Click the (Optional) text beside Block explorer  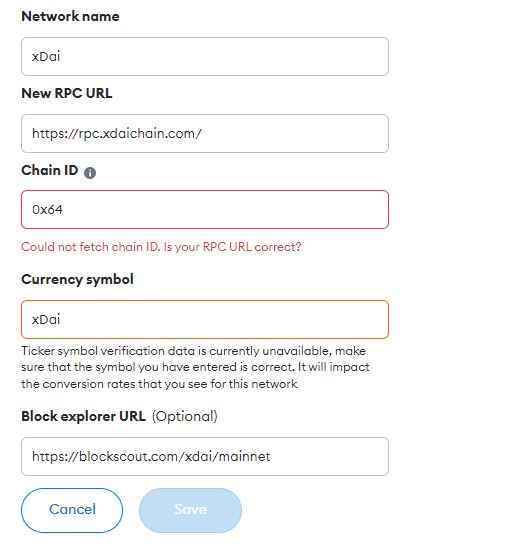185,416
